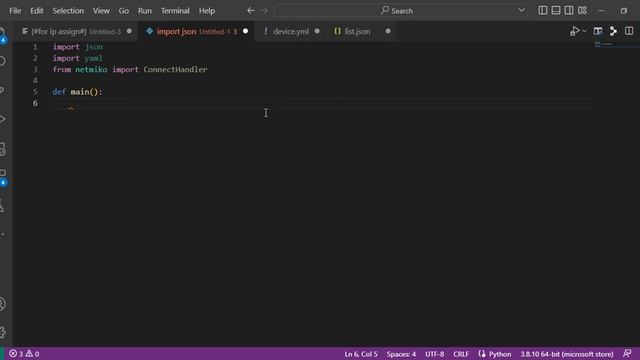This screenshot has width=640, height=360.
Task: Click the 'import json' line in the editor
Action: pos(78,47)
